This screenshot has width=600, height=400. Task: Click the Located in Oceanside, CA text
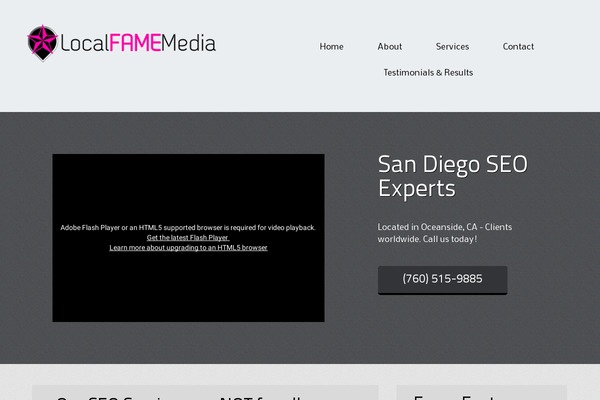(445, 233)
